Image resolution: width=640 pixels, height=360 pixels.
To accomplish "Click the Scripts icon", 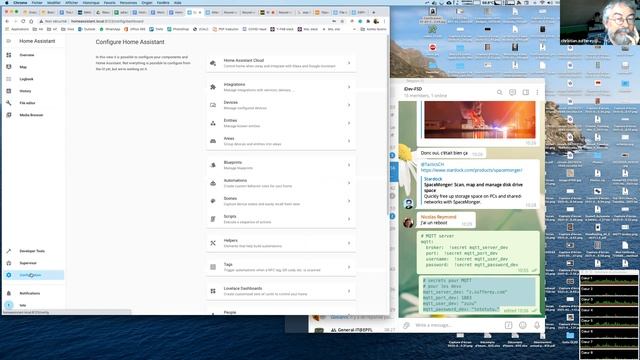I will coord(213,219).
